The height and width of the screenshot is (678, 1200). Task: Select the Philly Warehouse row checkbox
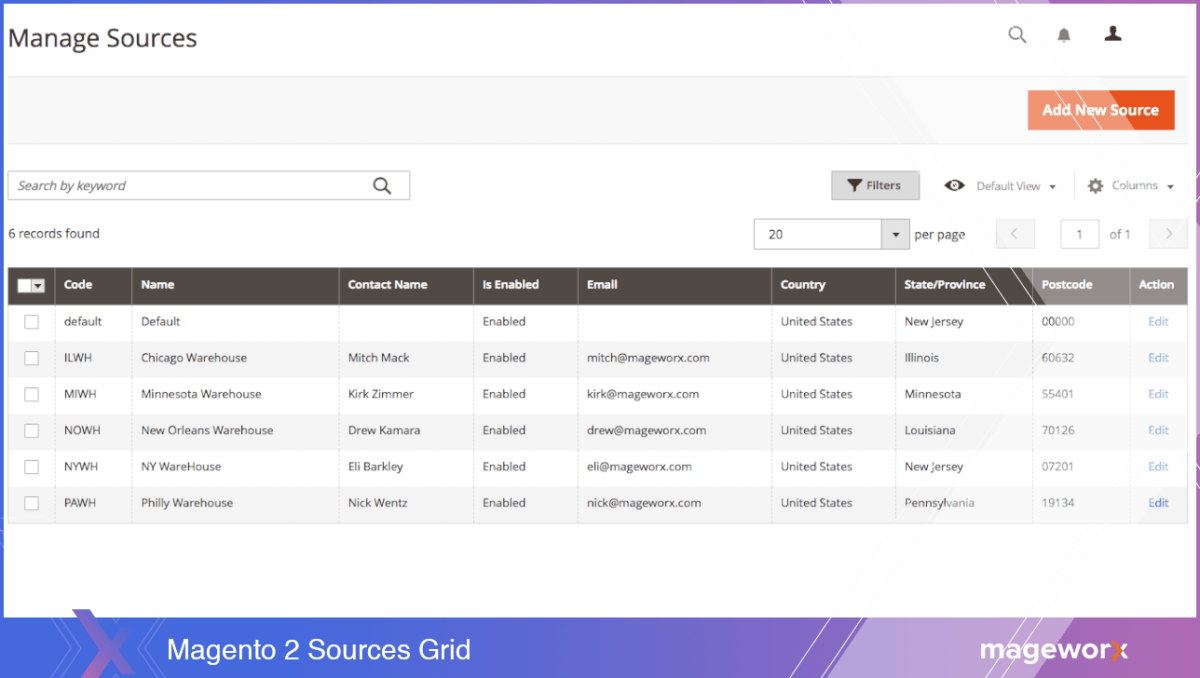click(32, 503)
